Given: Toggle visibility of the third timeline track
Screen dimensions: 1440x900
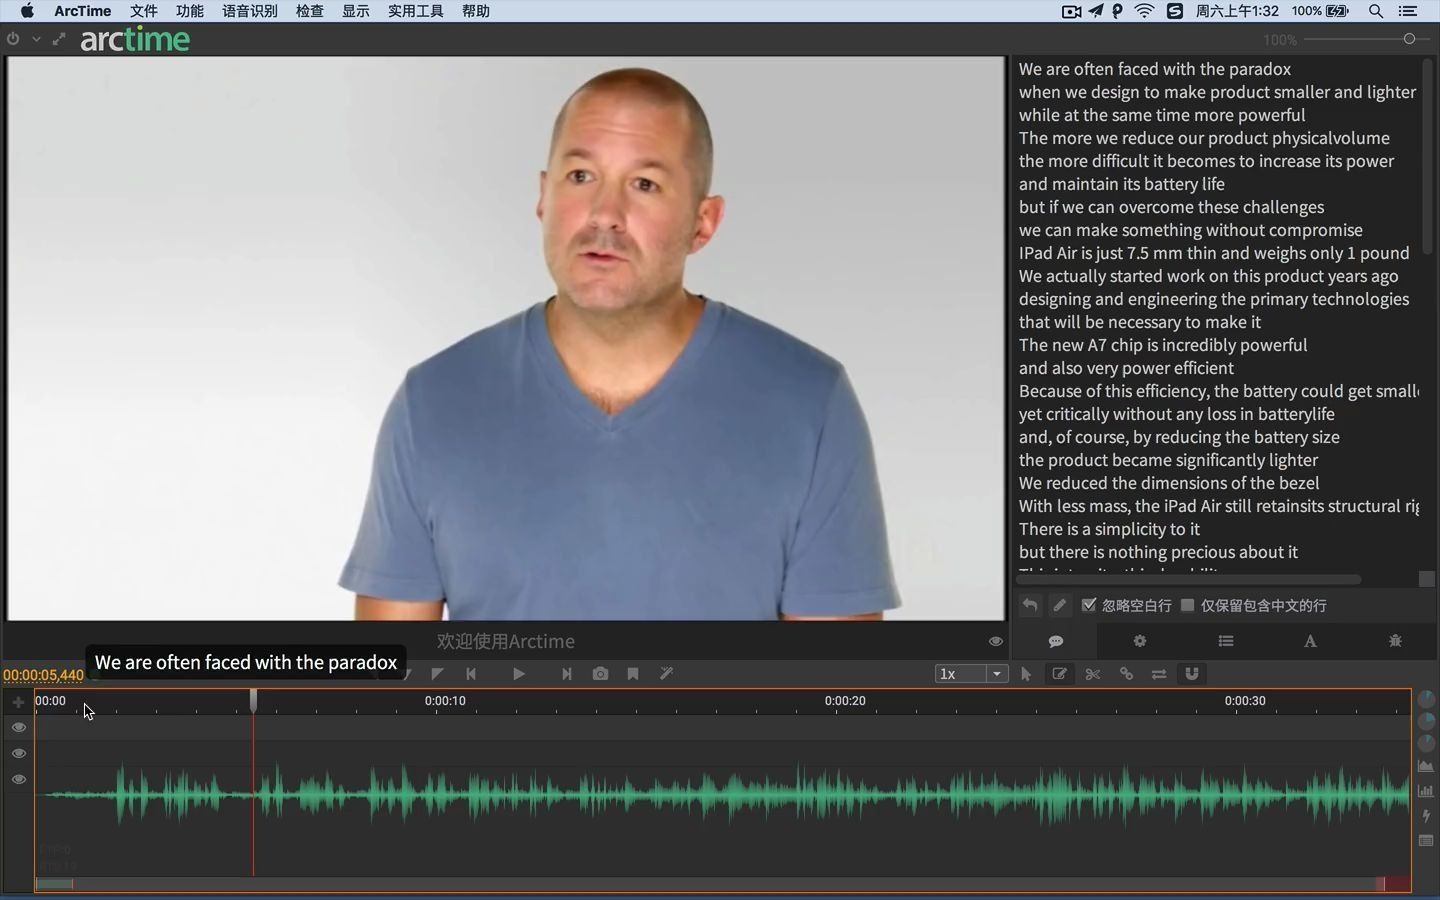Looking at the screenshot, I should pyautogui.click(x=19, y=779).
